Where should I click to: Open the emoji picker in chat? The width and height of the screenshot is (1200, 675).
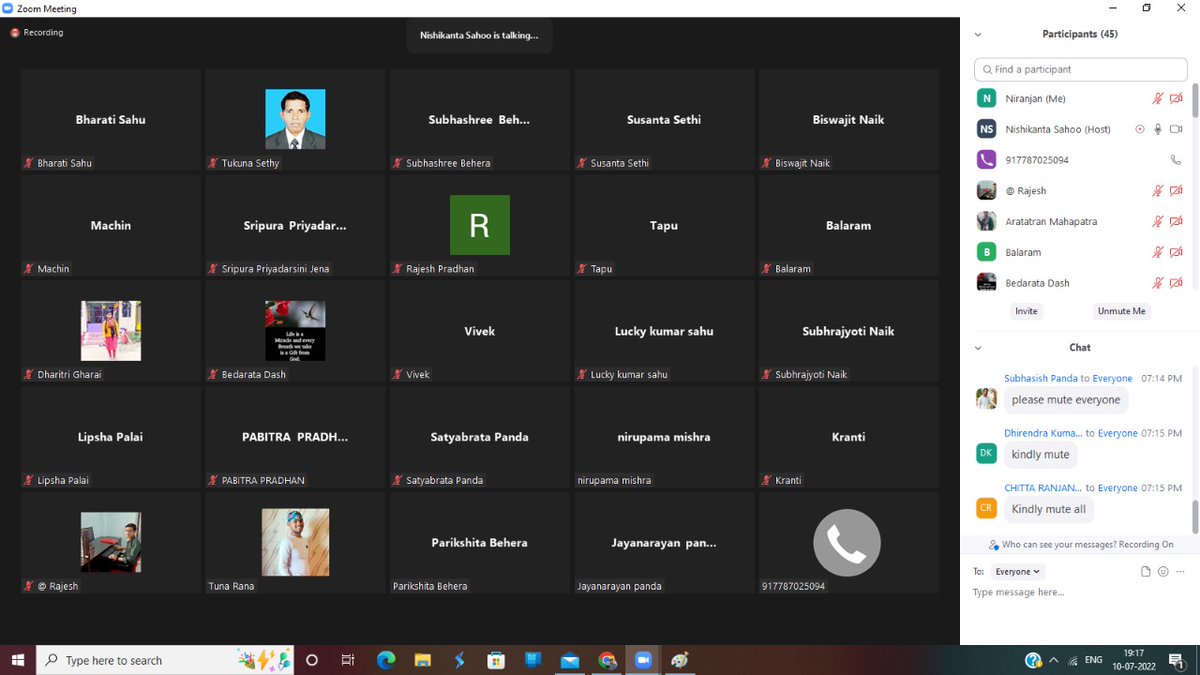(1163, 572)
